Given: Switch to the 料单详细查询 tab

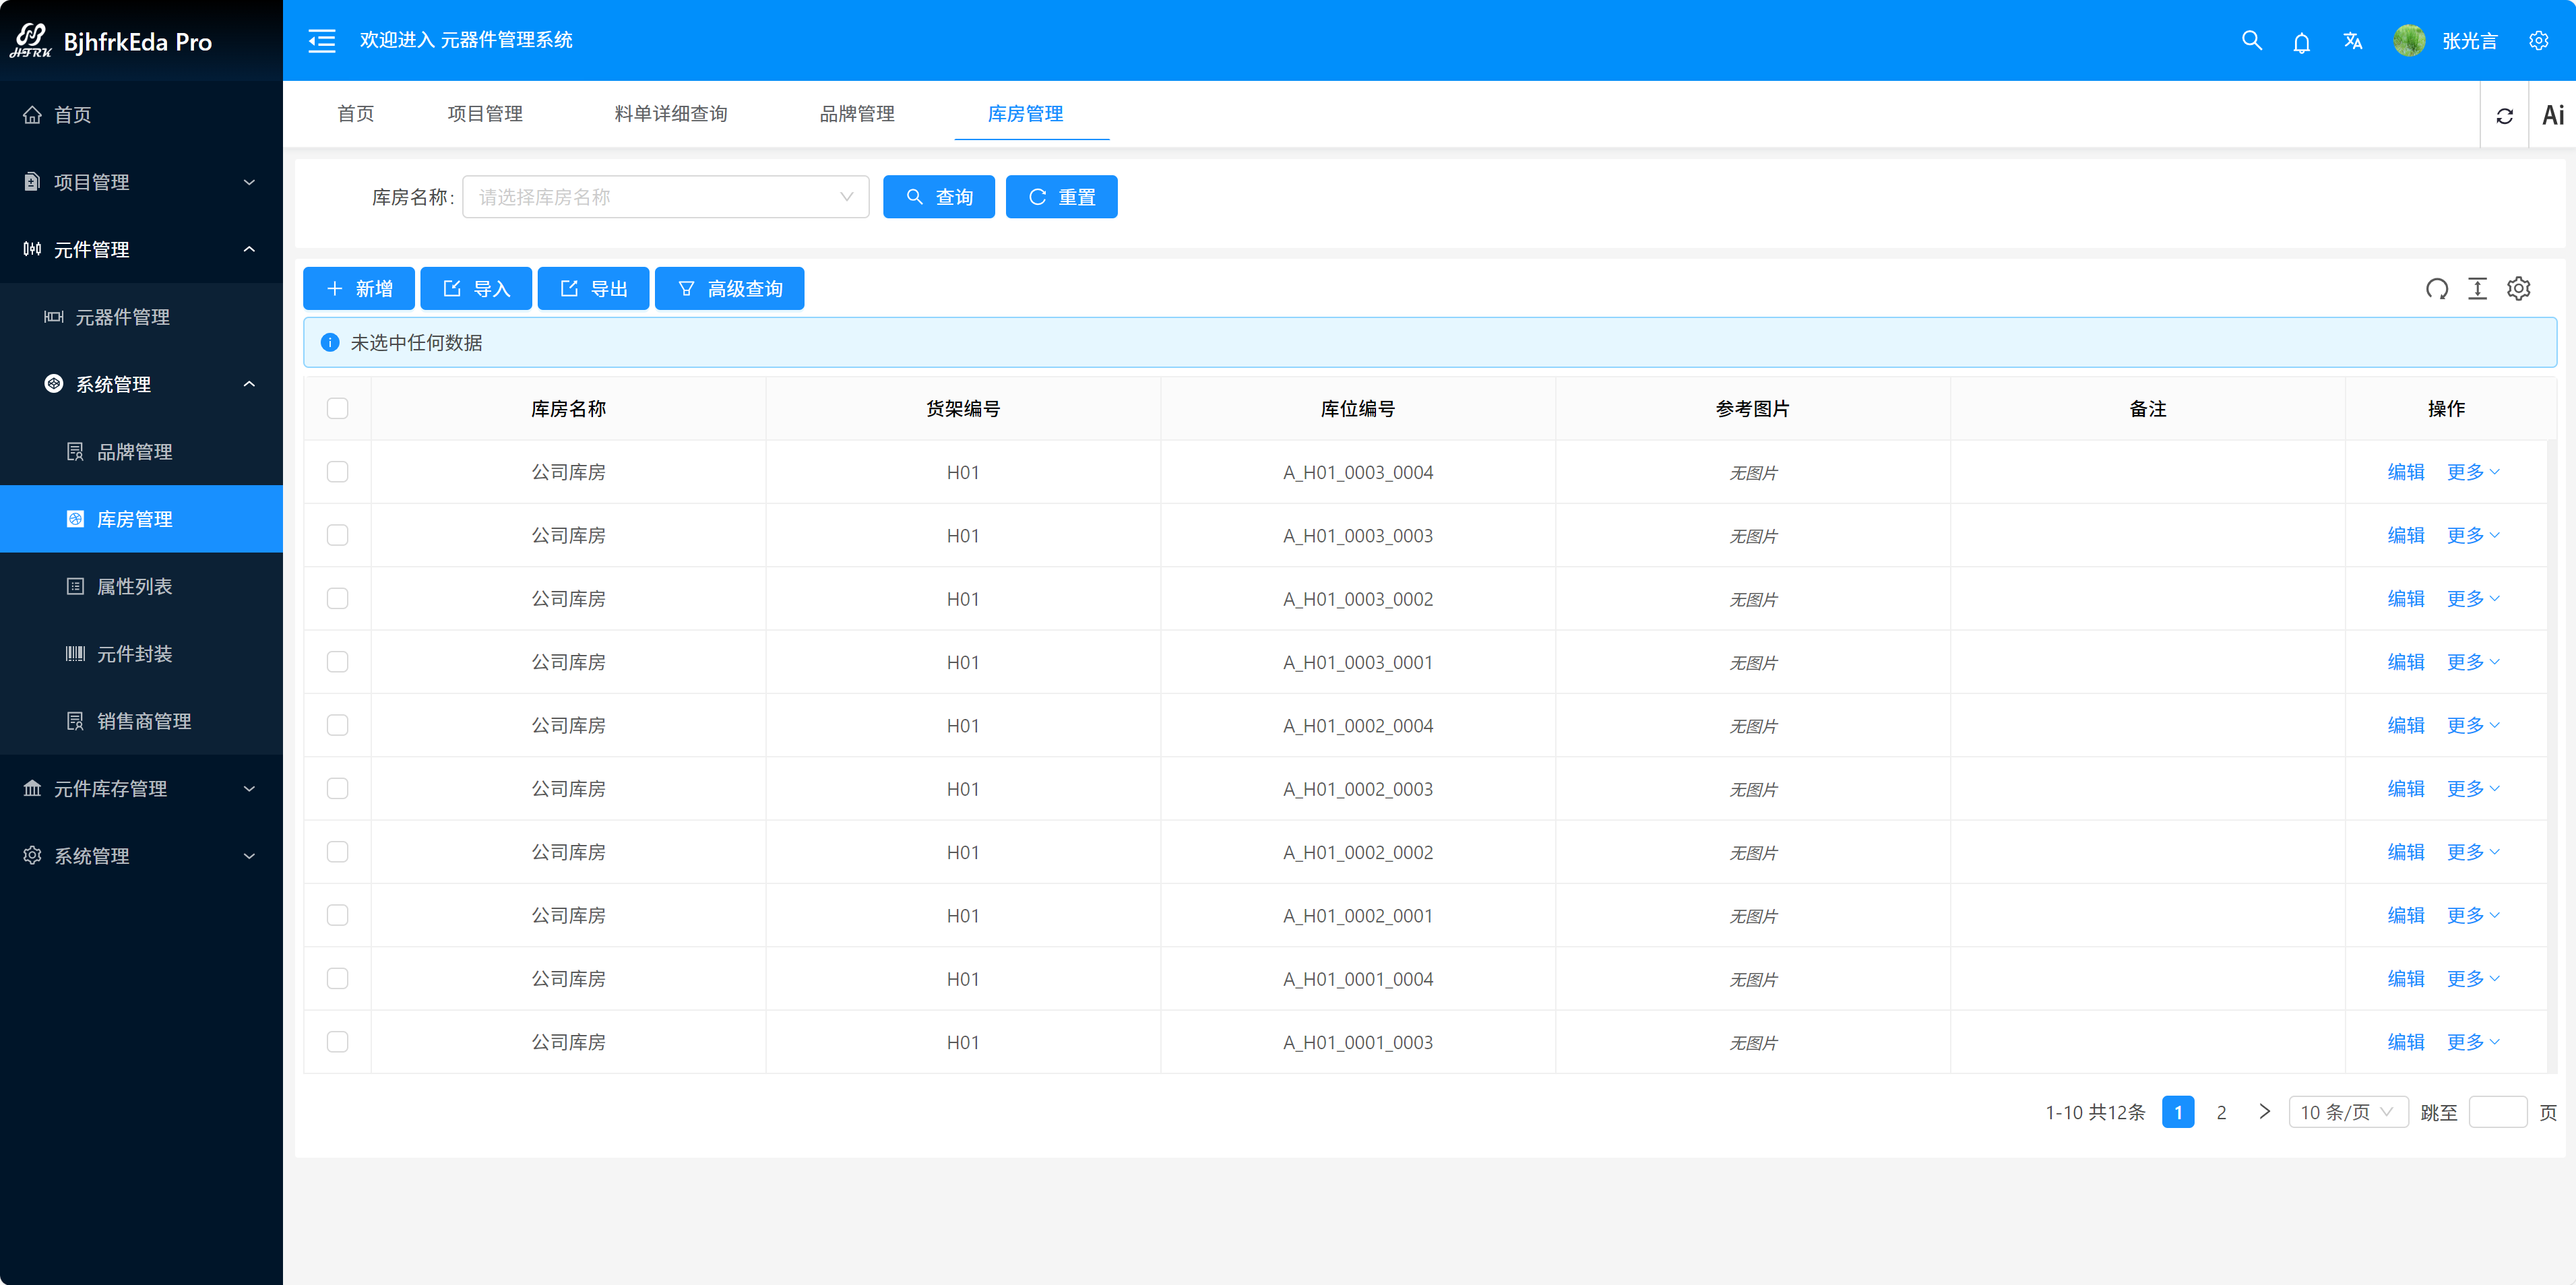Looking at the screenshot, I should pyautogui.click(x=671, y=114).
